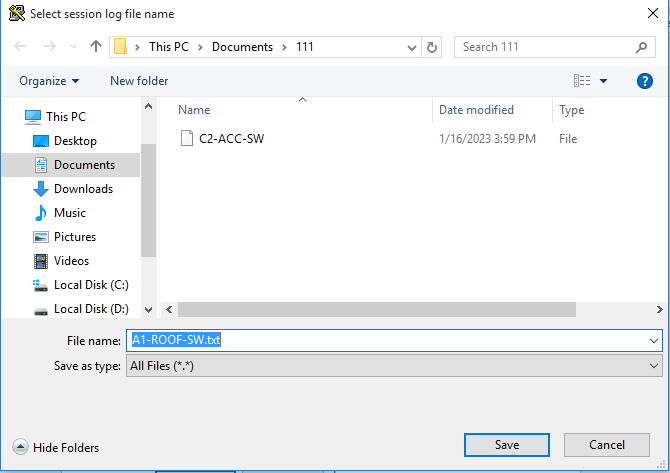The height and width of the screenshot is (473, 670).
Task: Select Local Disk (C:) in sidebar
Action: (x=91, y=285)
